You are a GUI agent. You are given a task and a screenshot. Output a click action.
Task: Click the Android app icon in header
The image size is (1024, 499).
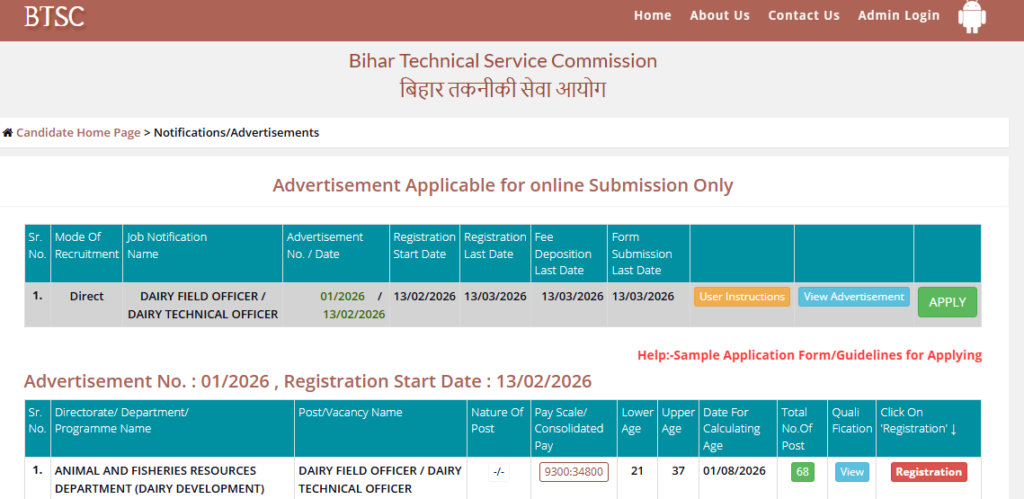click(971, 17)
